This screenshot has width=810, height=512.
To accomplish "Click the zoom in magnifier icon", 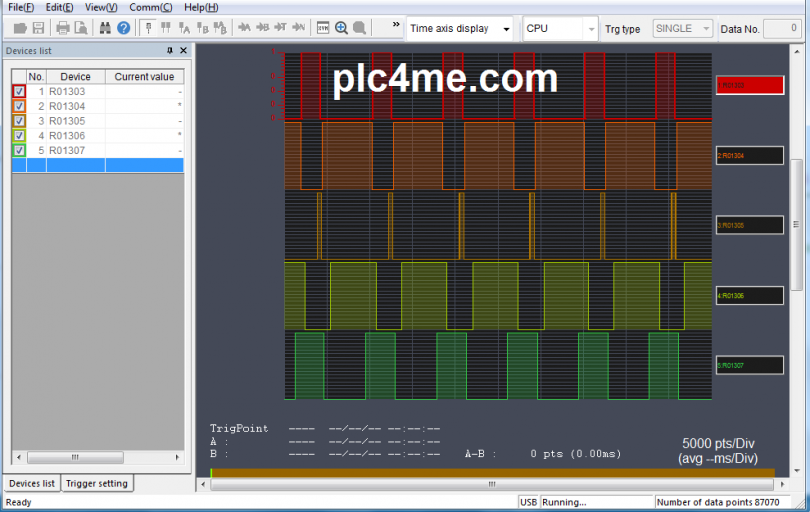I will [x=341, y=28].
